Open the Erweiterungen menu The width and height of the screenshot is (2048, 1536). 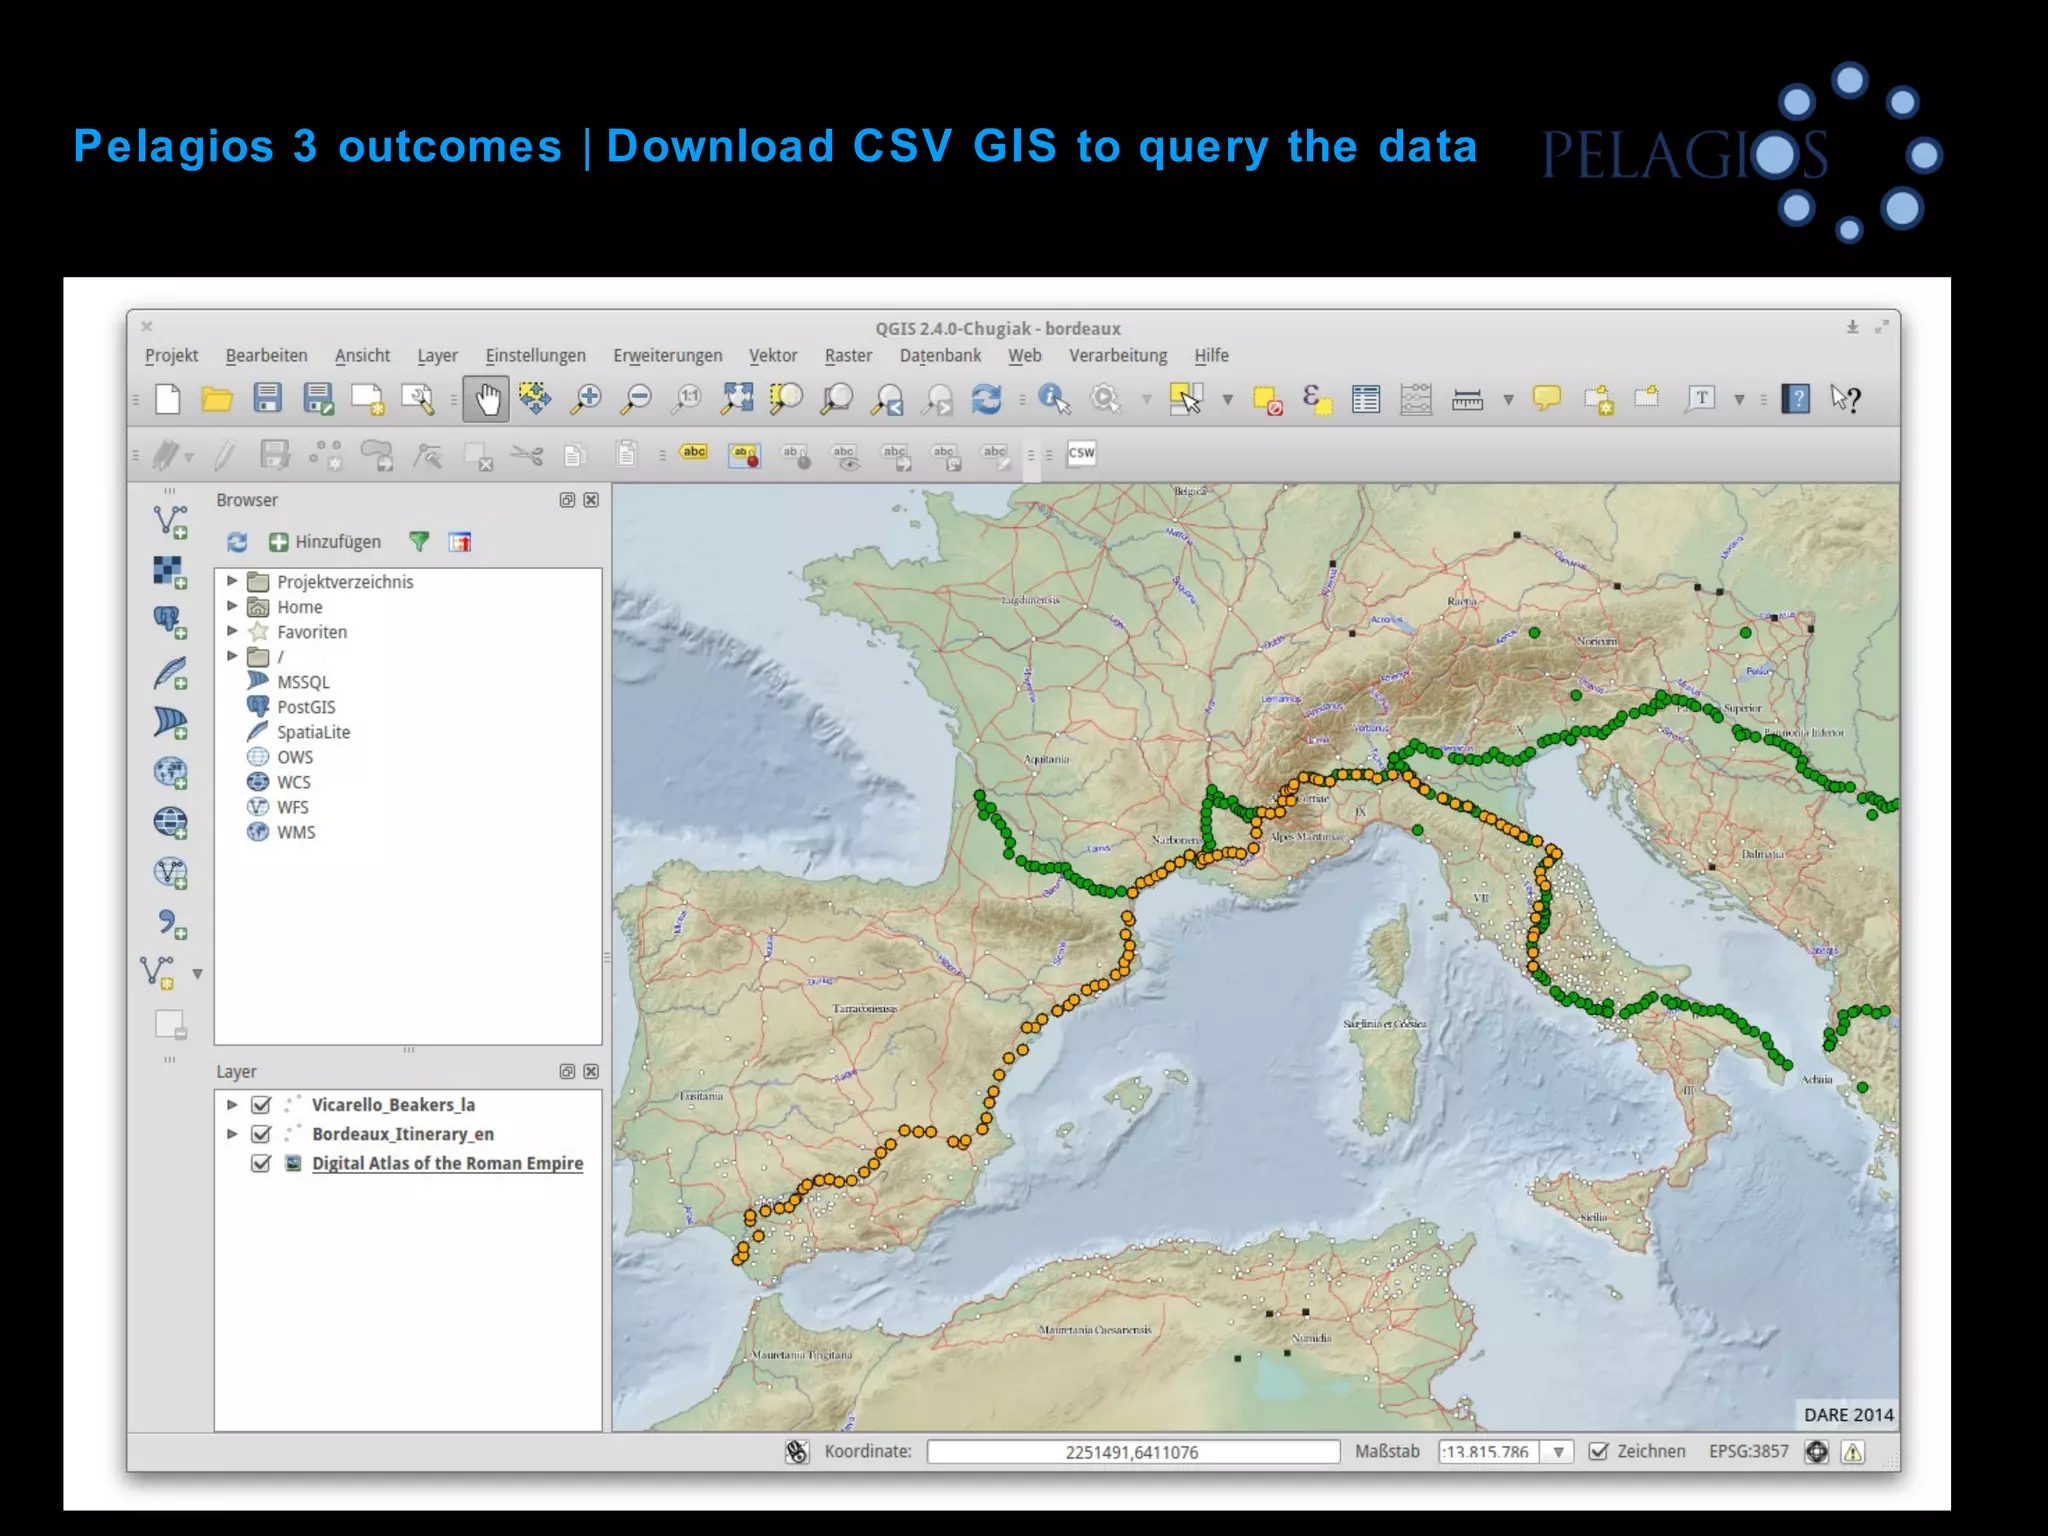click(x=667, y=356)
